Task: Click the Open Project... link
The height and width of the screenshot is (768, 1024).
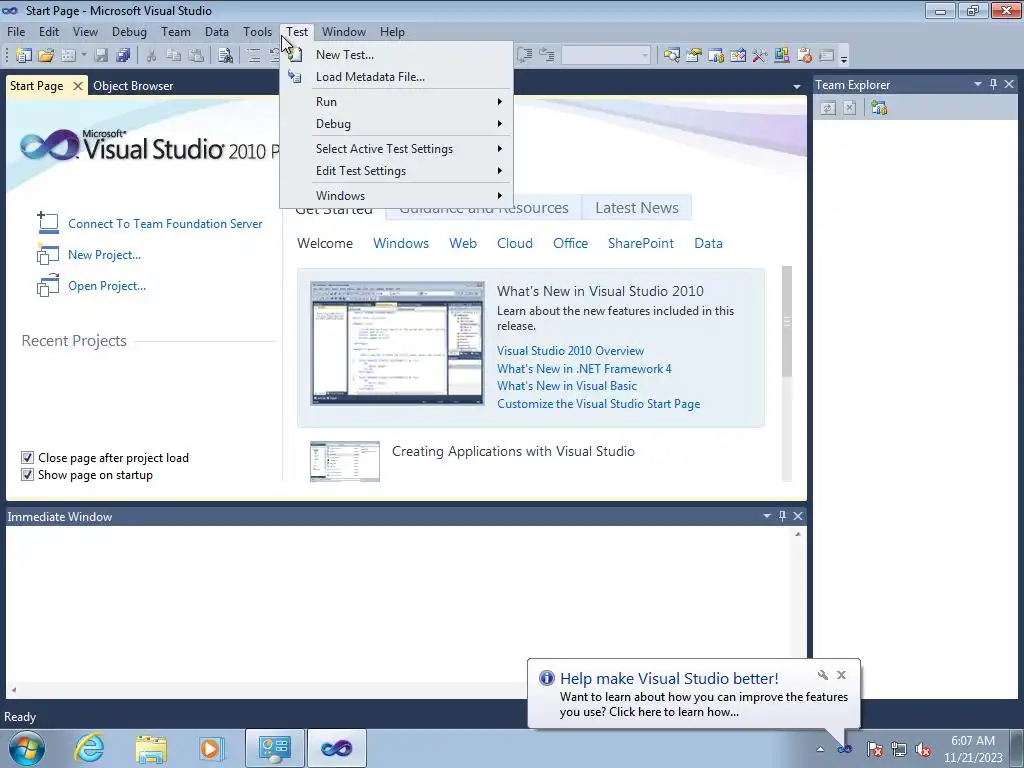Action: [x=107, y=286]
